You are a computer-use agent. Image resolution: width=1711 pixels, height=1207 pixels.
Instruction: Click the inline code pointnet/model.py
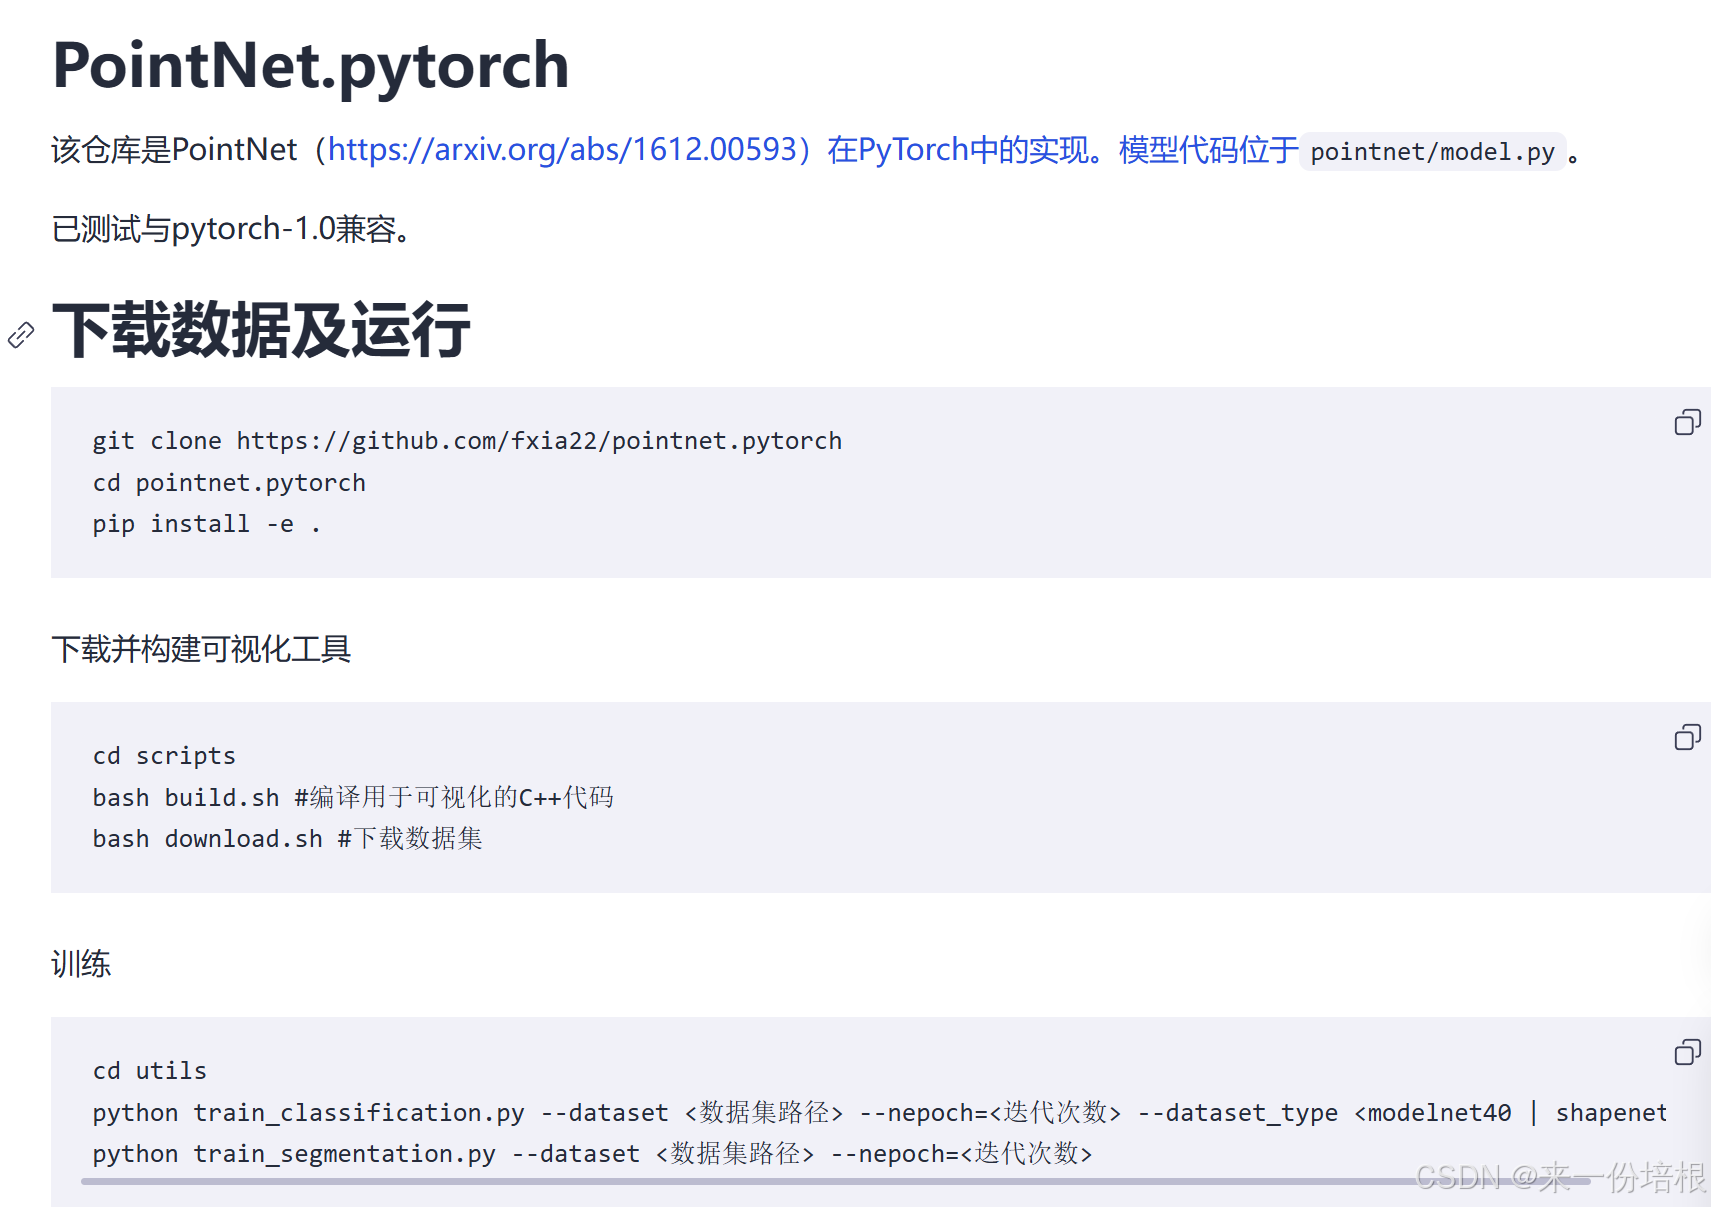[1432, 151]
